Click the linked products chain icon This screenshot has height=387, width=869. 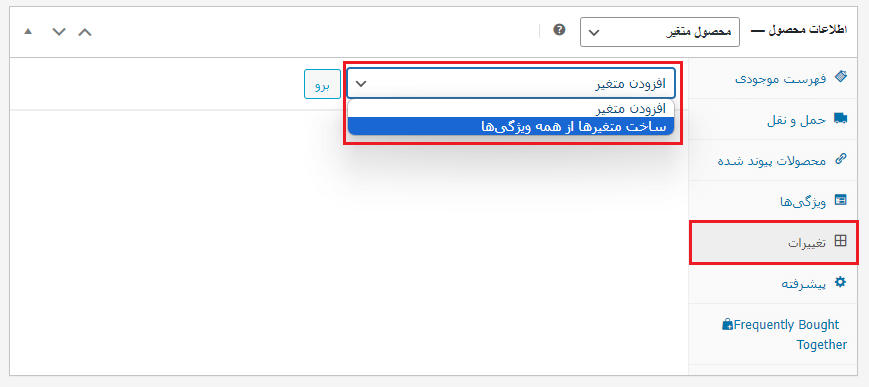(x=840, y=159)
